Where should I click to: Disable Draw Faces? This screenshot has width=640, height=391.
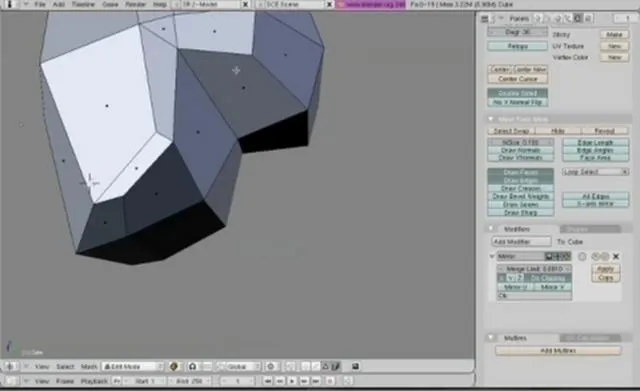(x=520, y=172)
